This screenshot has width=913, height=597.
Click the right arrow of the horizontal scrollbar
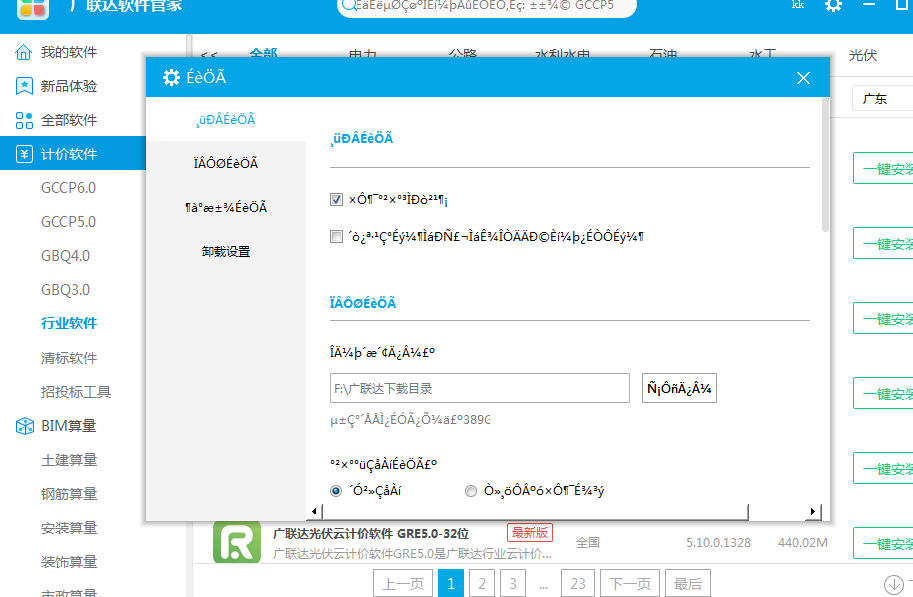tap(813, 511)
